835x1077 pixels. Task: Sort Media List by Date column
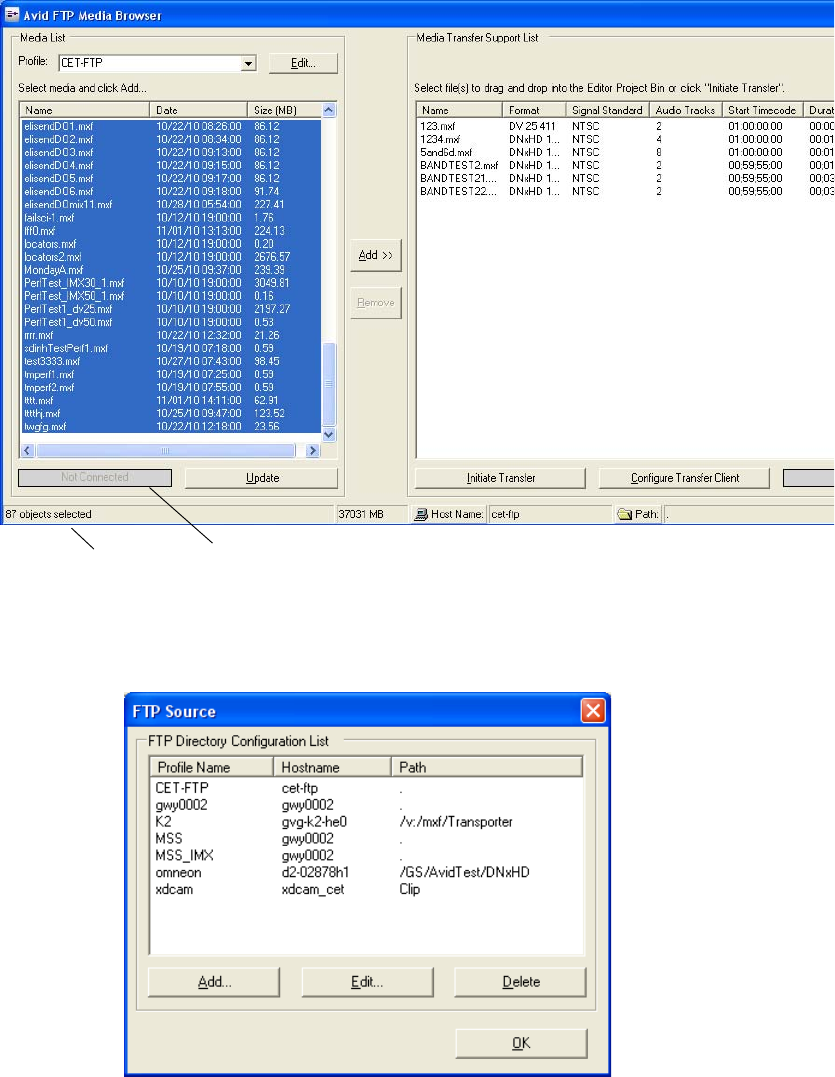(x=198, y=110)
